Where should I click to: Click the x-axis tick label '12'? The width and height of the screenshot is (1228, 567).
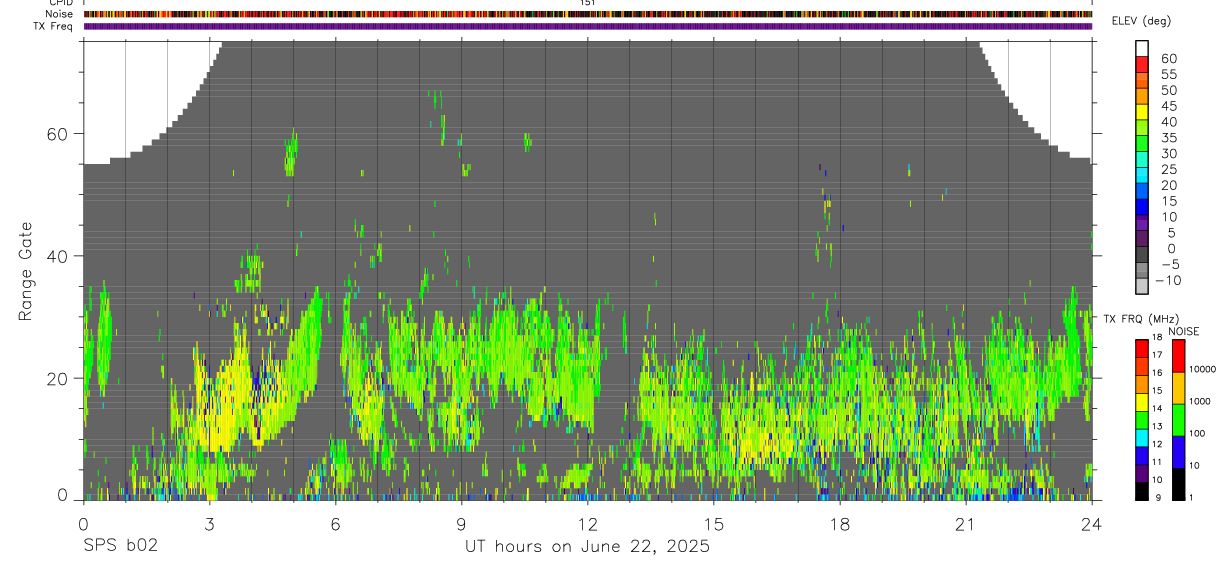point(587,523)
